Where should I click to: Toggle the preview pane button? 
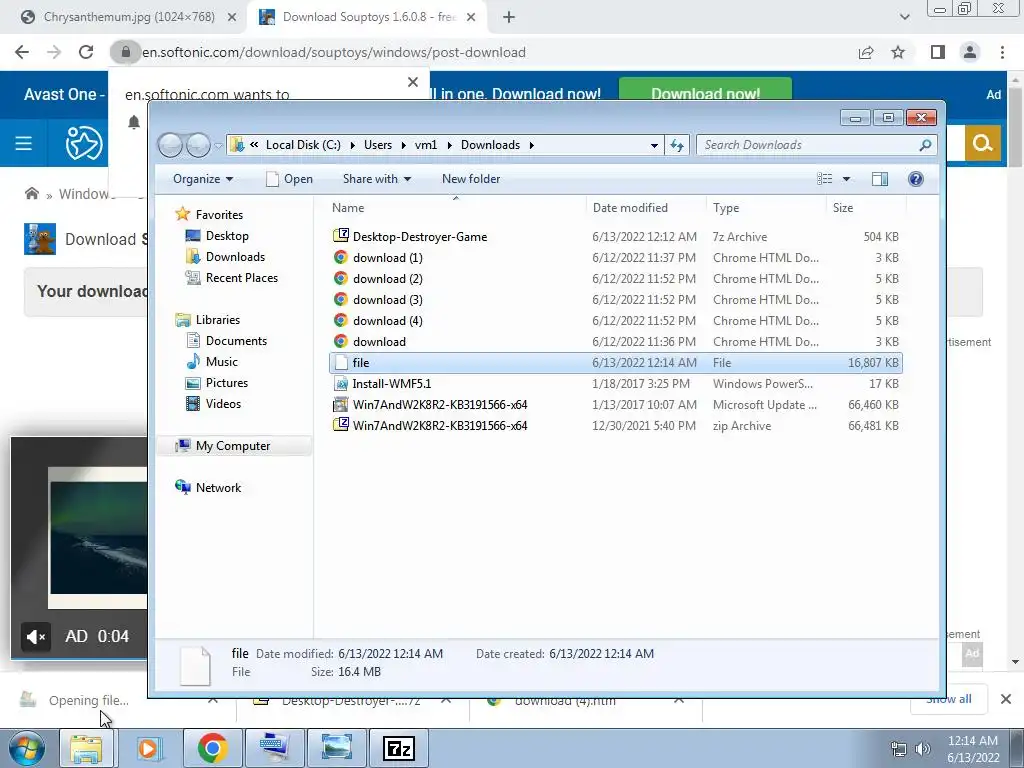click(x=880, y=179)
